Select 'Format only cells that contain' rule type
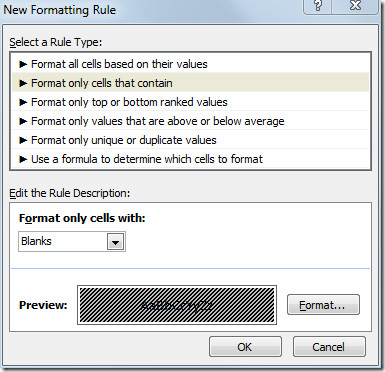The height and width of the screenshot is (372, 385). pyautogui.click(x=191, y=83)
